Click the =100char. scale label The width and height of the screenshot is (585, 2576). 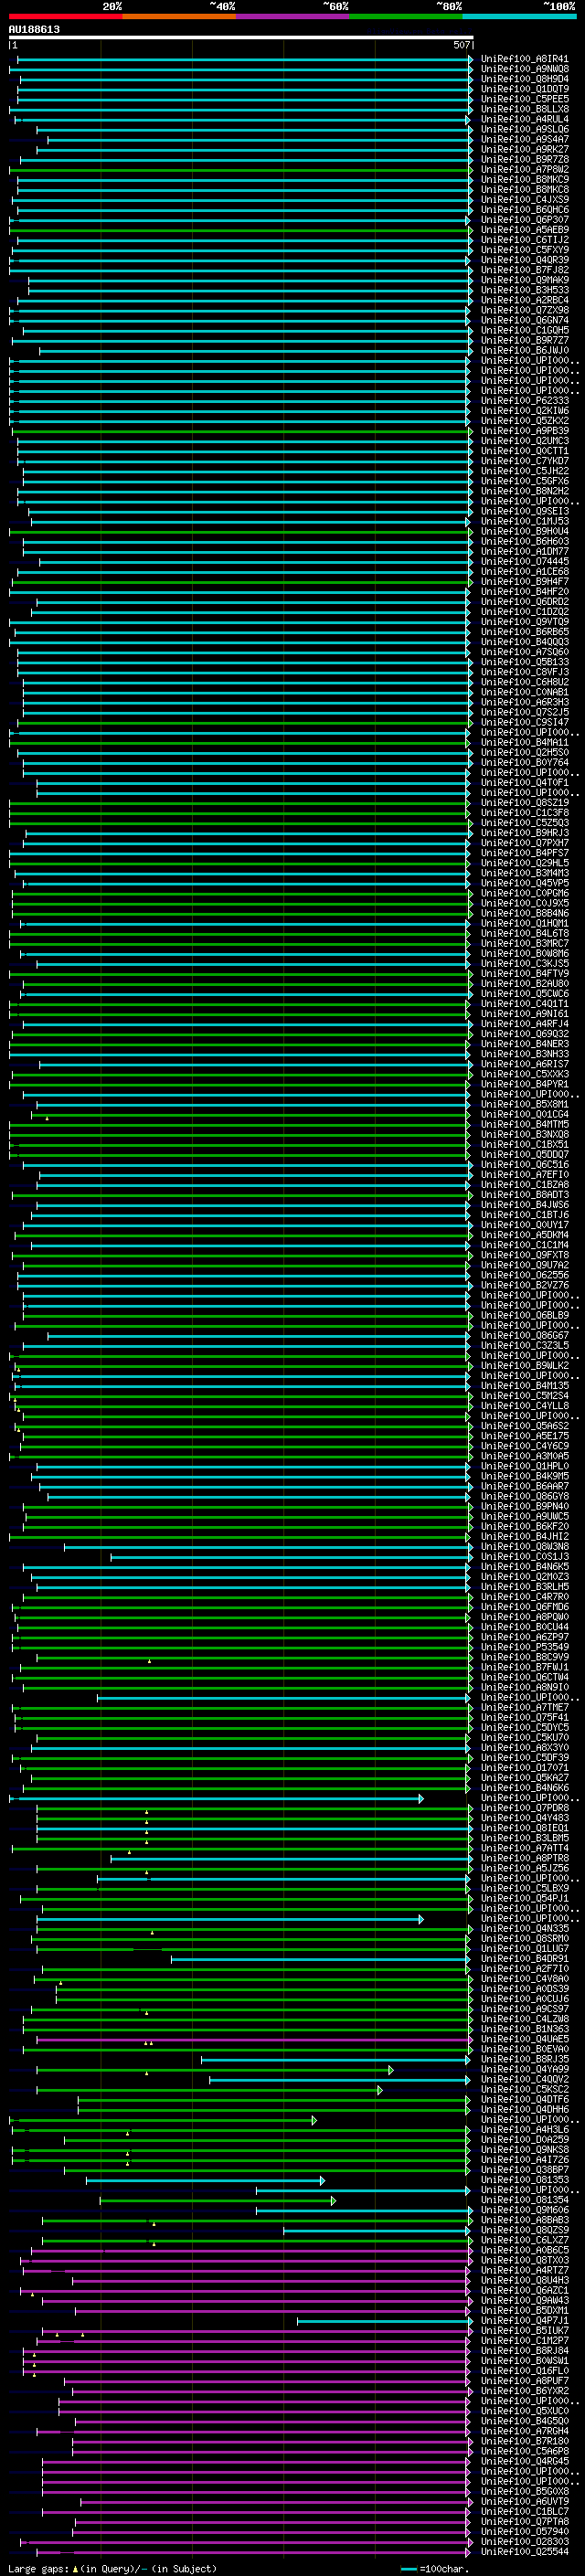coord(442,2569)
